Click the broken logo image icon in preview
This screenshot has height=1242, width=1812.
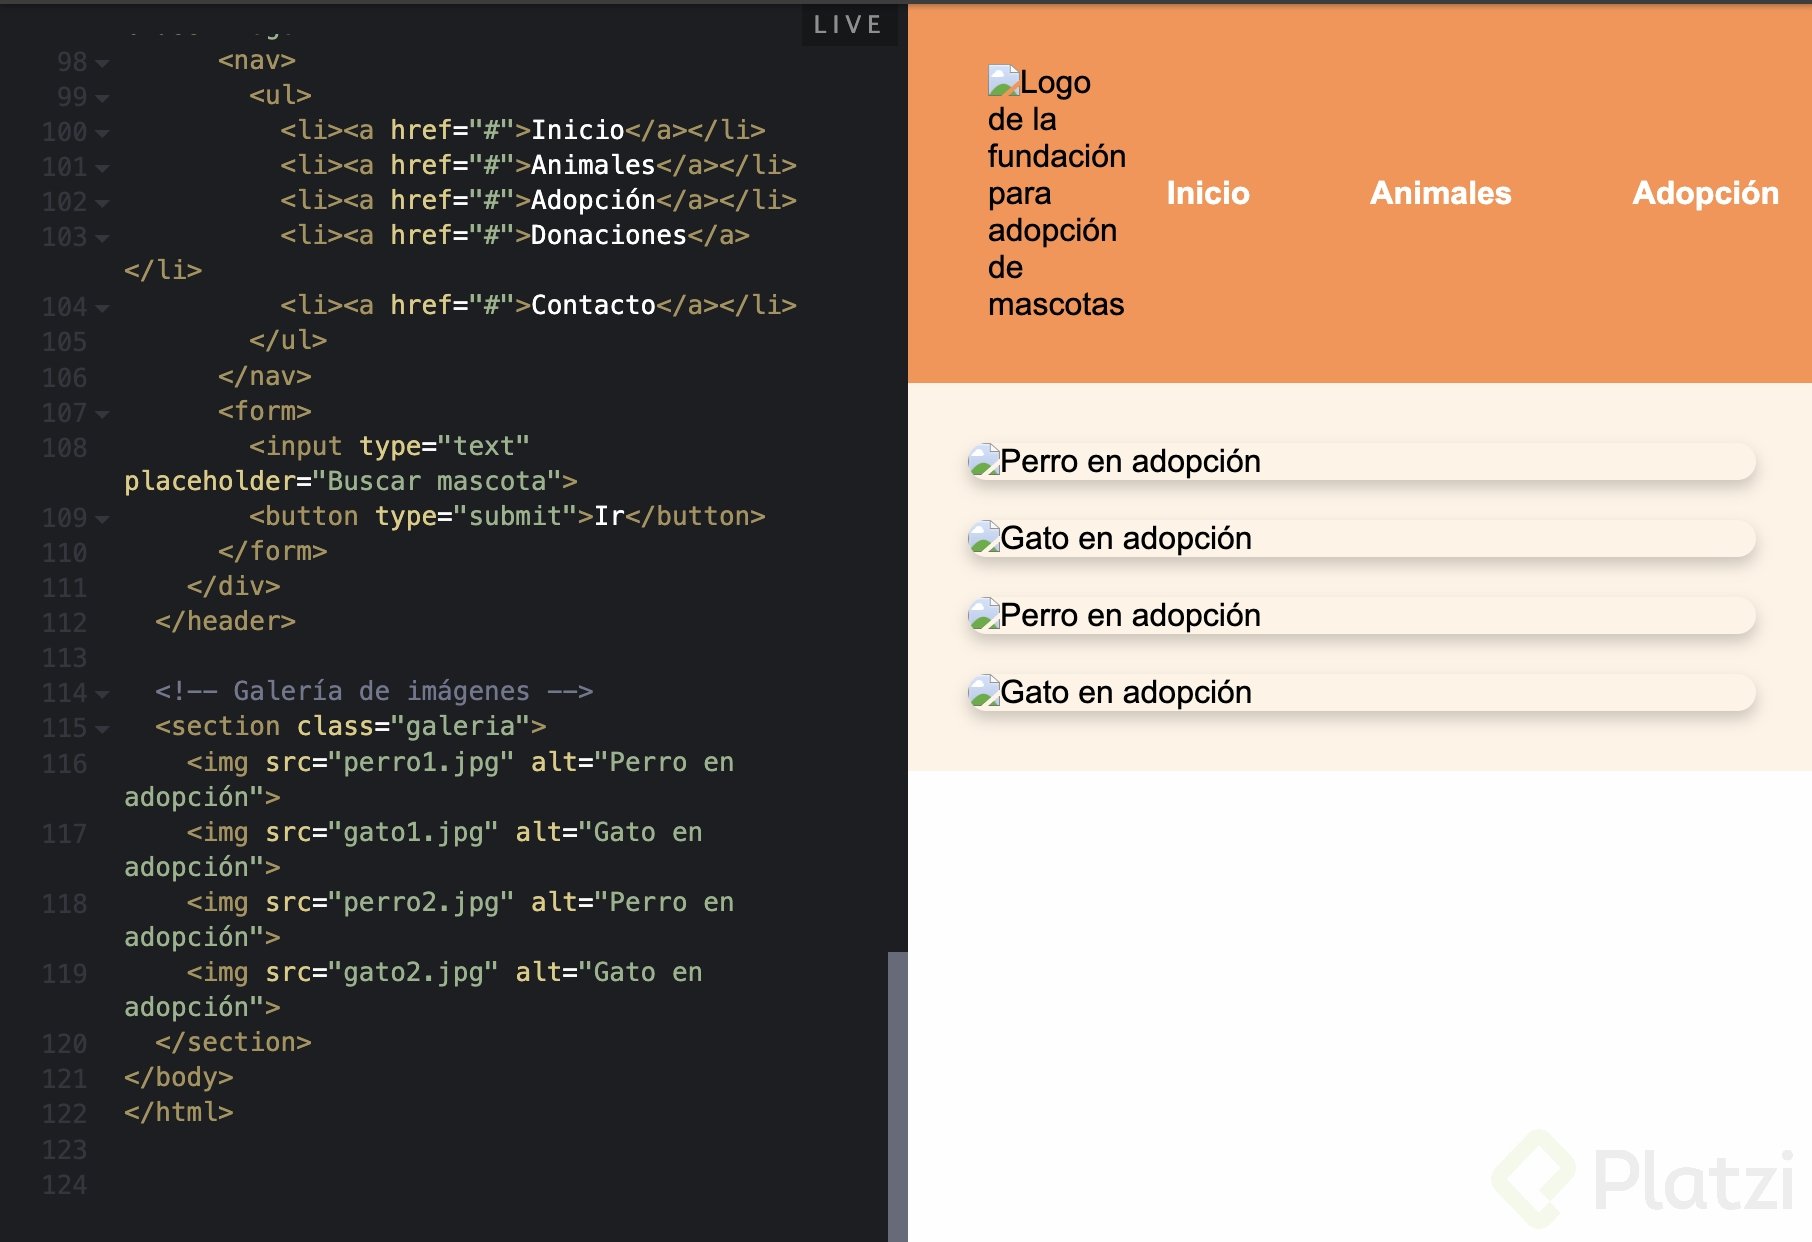(1003, 80)
